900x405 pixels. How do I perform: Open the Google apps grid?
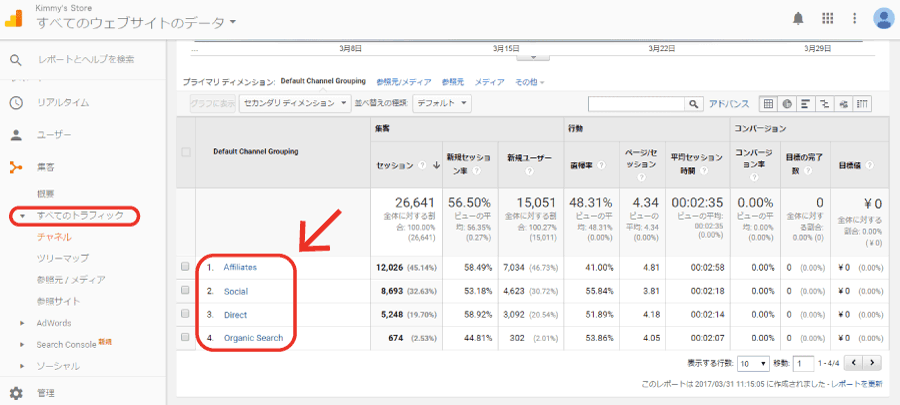click(827, 18)
